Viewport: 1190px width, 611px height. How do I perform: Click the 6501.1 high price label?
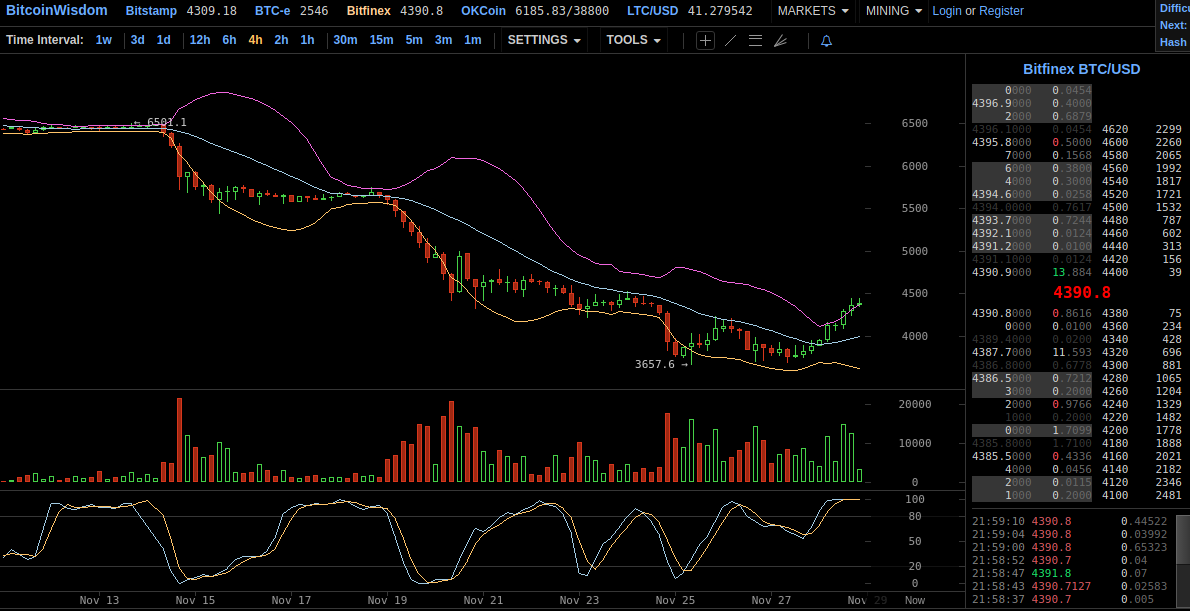tap(159, 122)
